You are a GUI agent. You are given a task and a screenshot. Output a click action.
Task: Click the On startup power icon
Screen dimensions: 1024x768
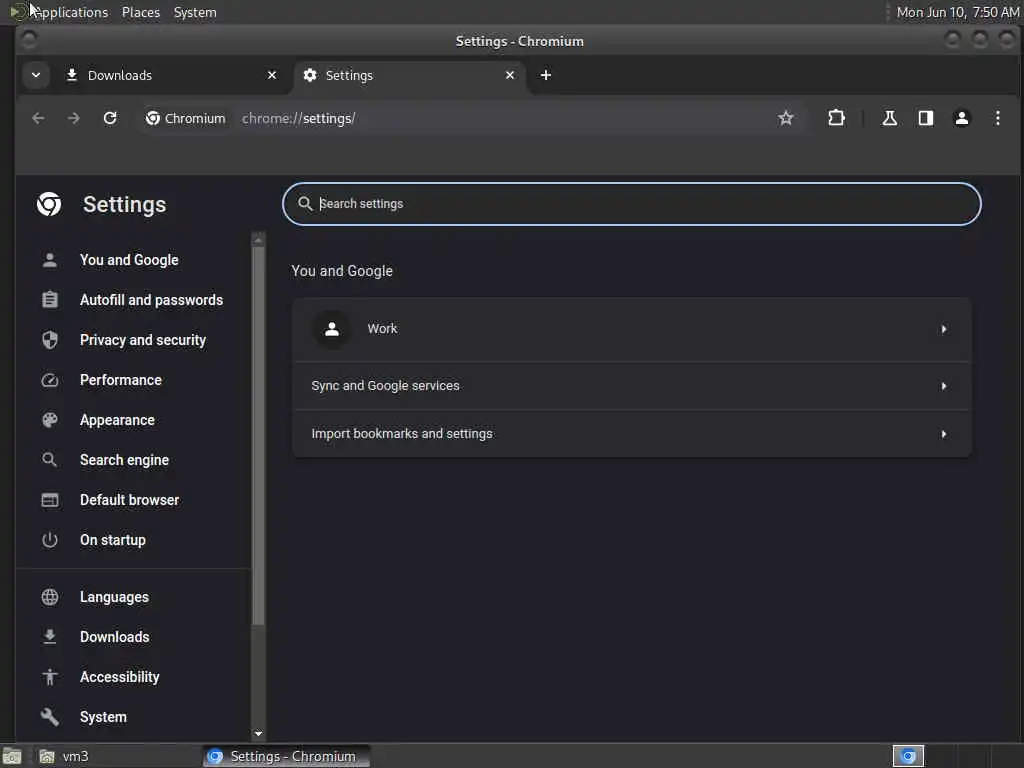pos(50,540)
